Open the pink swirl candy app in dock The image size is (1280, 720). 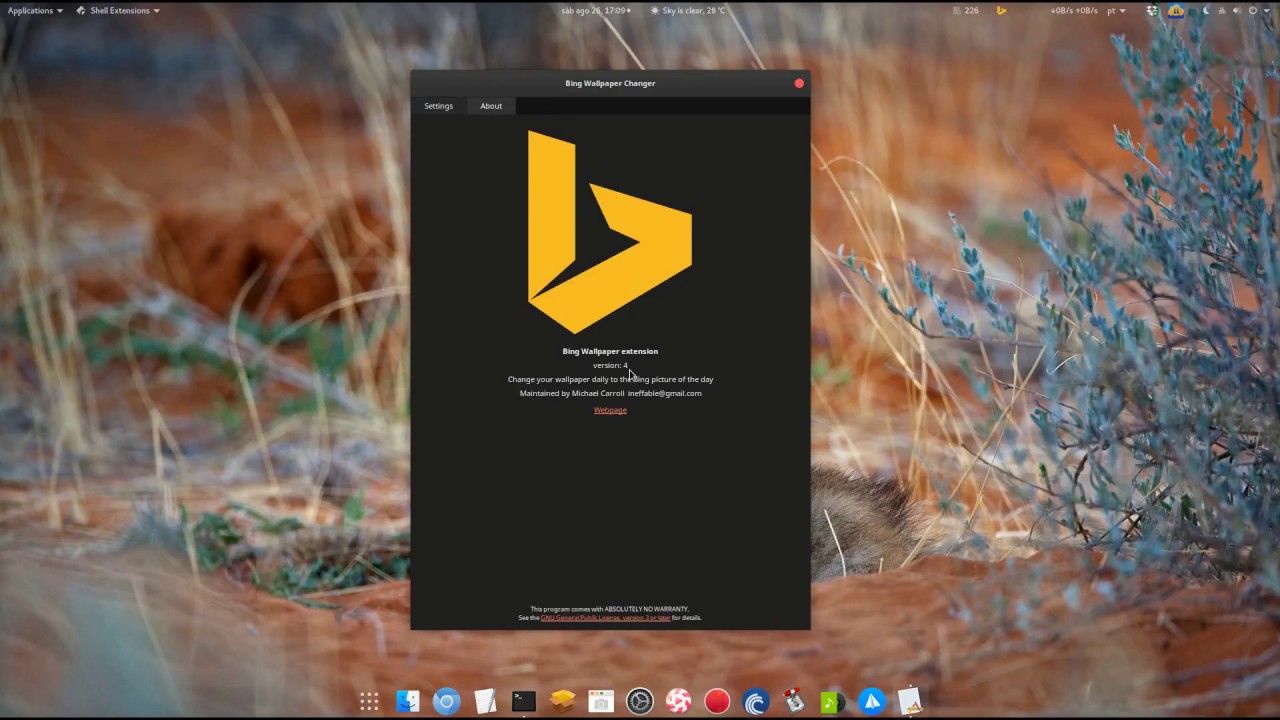678,702
